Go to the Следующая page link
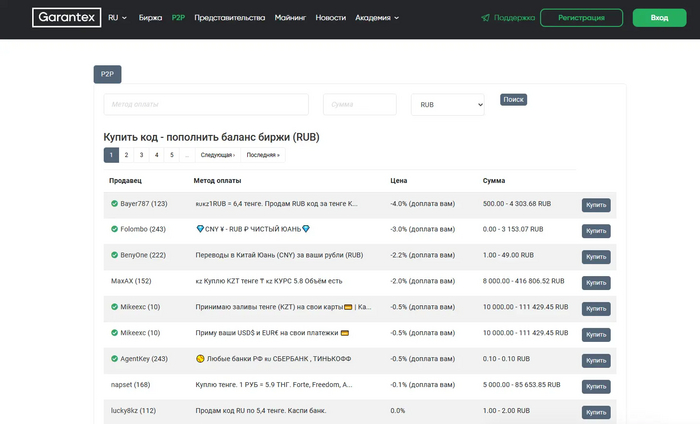The image size is (700, 424). 217,155
